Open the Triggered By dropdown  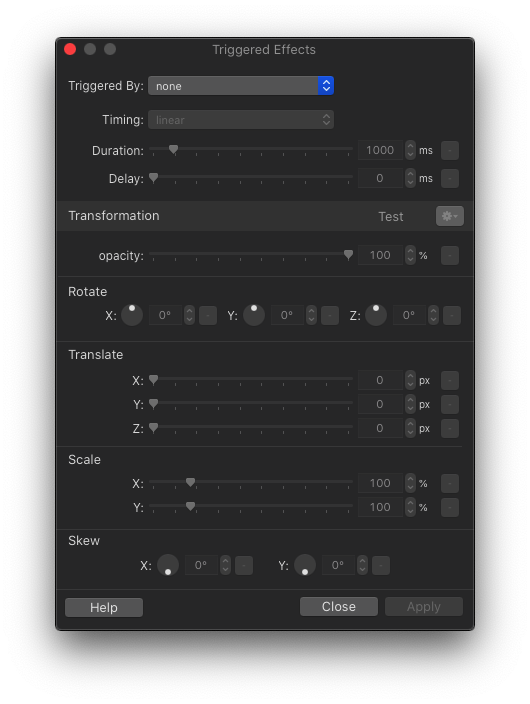[241, 86]
